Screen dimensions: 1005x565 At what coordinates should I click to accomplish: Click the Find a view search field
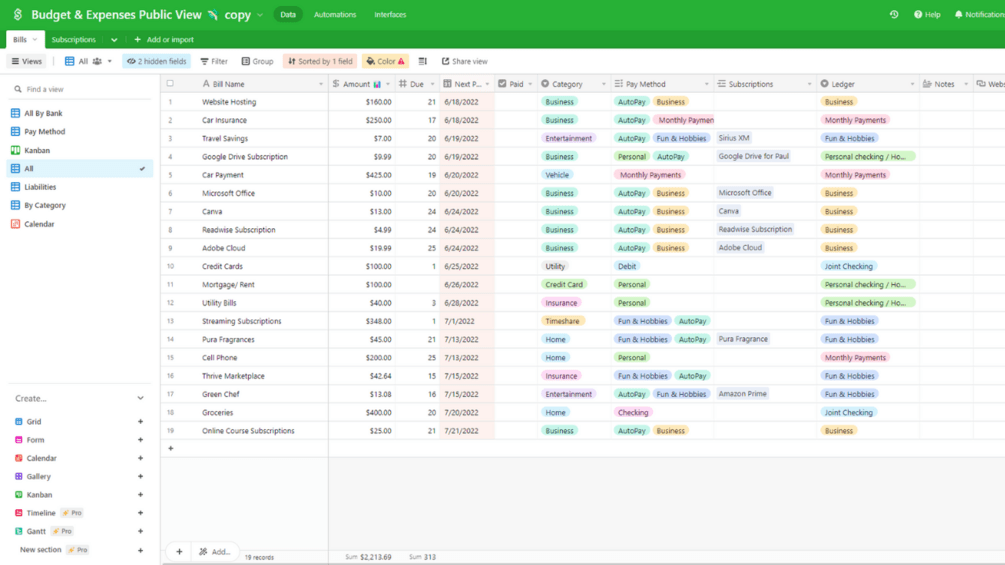(80, 89)
